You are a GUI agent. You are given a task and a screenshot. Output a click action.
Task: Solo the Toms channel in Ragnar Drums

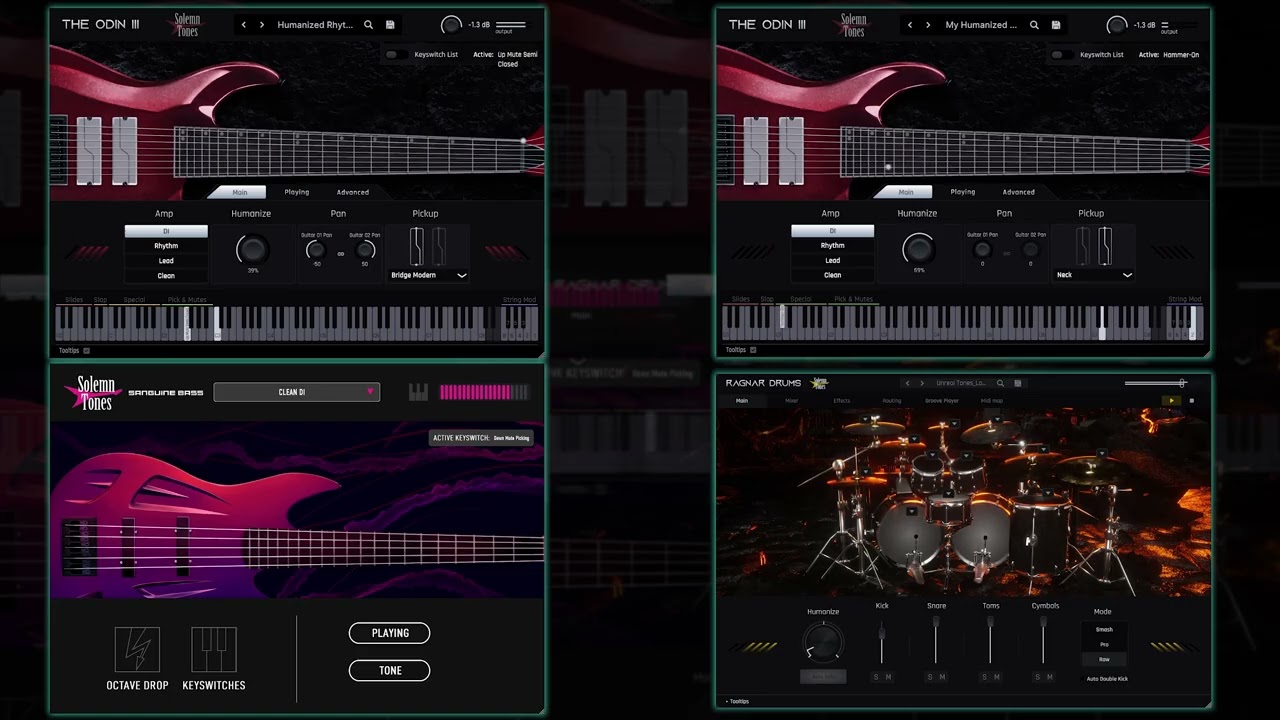(984, 677)
